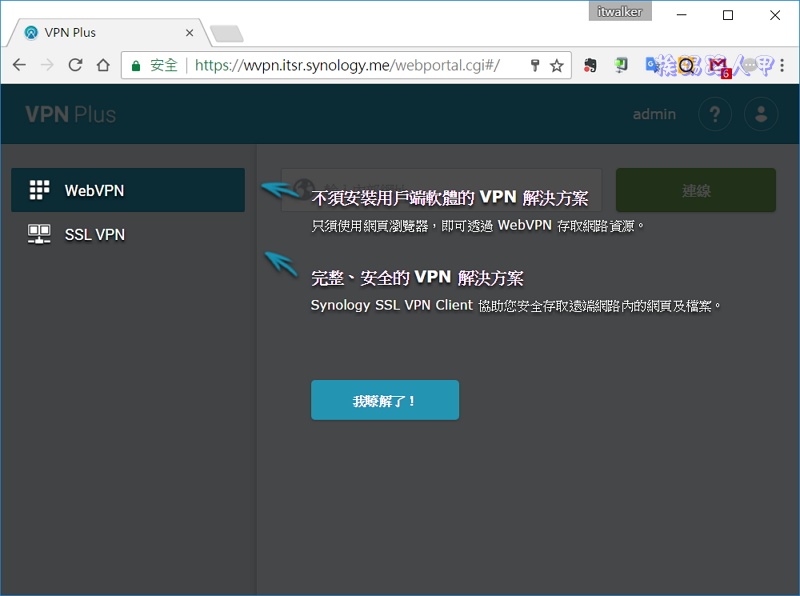This screenshot has height=596, width=800.
Task: Open the user account avatar icon
Action: pyautogui.click(x=761, y=114)
